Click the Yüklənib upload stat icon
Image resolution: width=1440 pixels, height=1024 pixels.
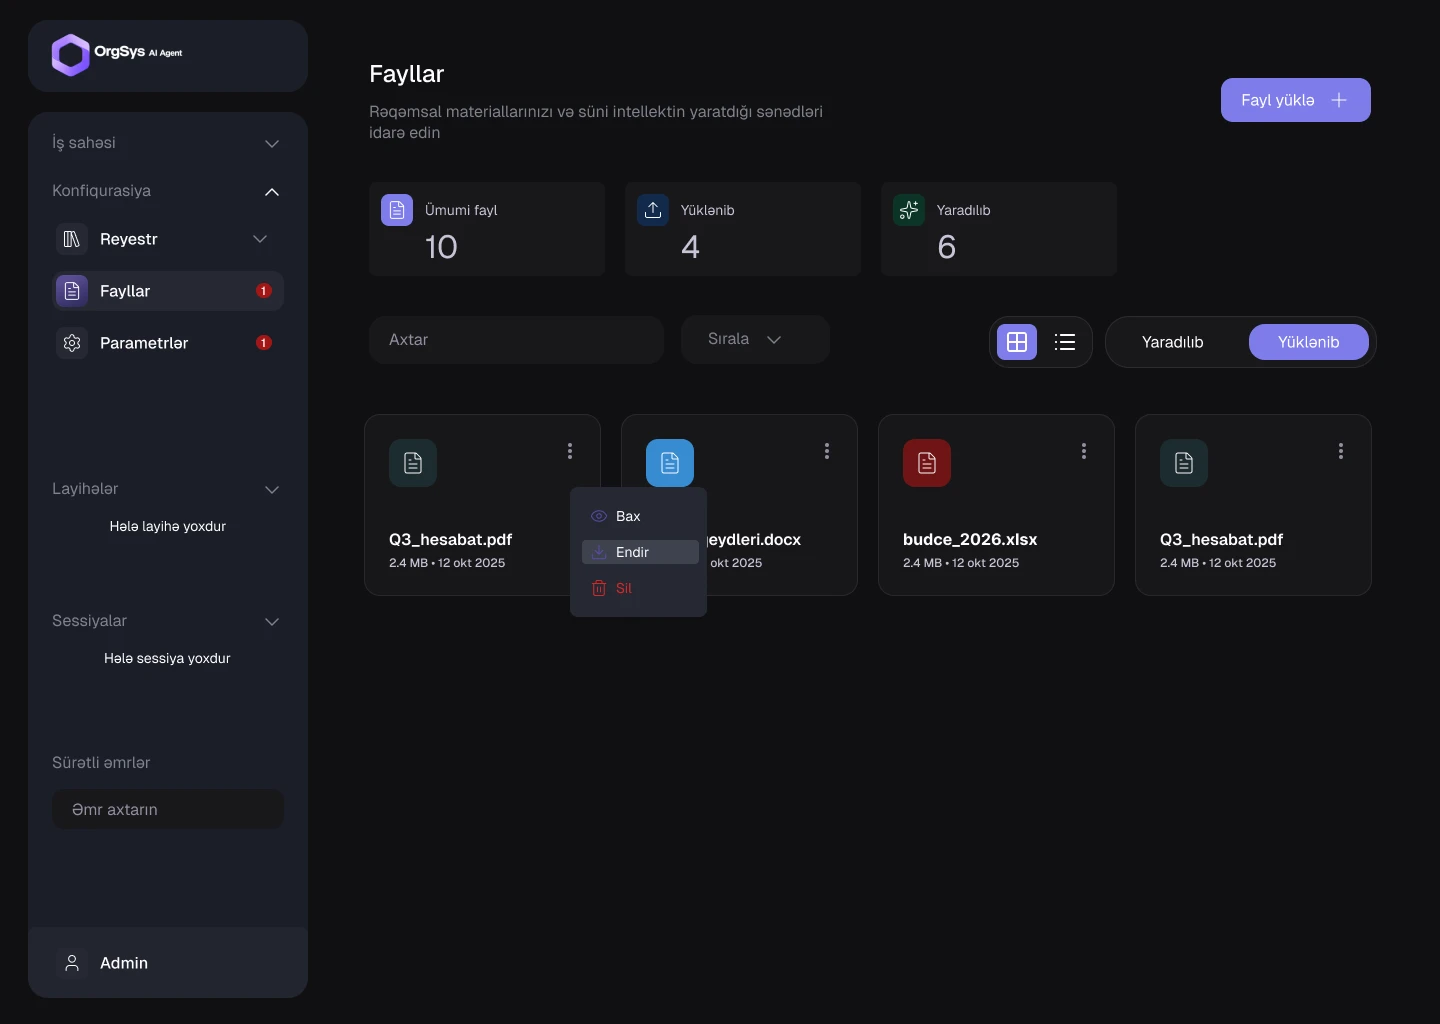(x=653, y=210)
